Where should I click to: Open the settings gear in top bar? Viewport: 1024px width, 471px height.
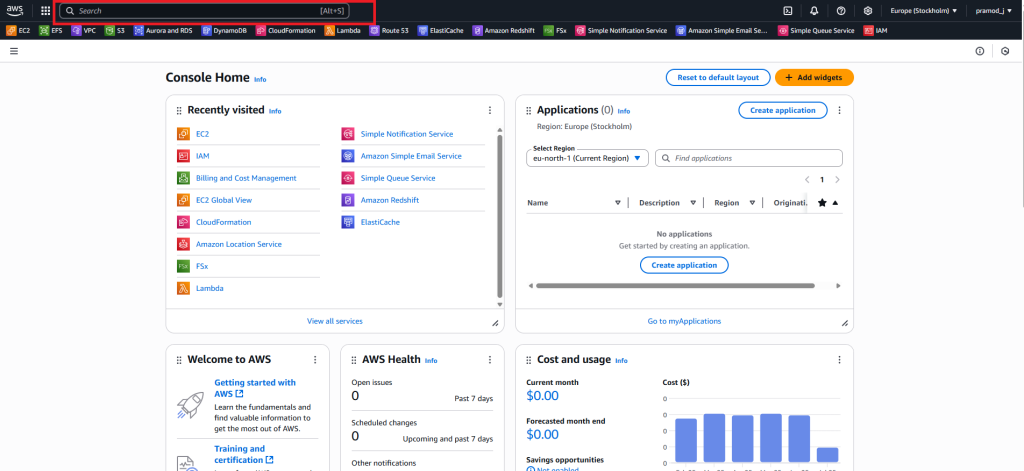tap(868, 10)
